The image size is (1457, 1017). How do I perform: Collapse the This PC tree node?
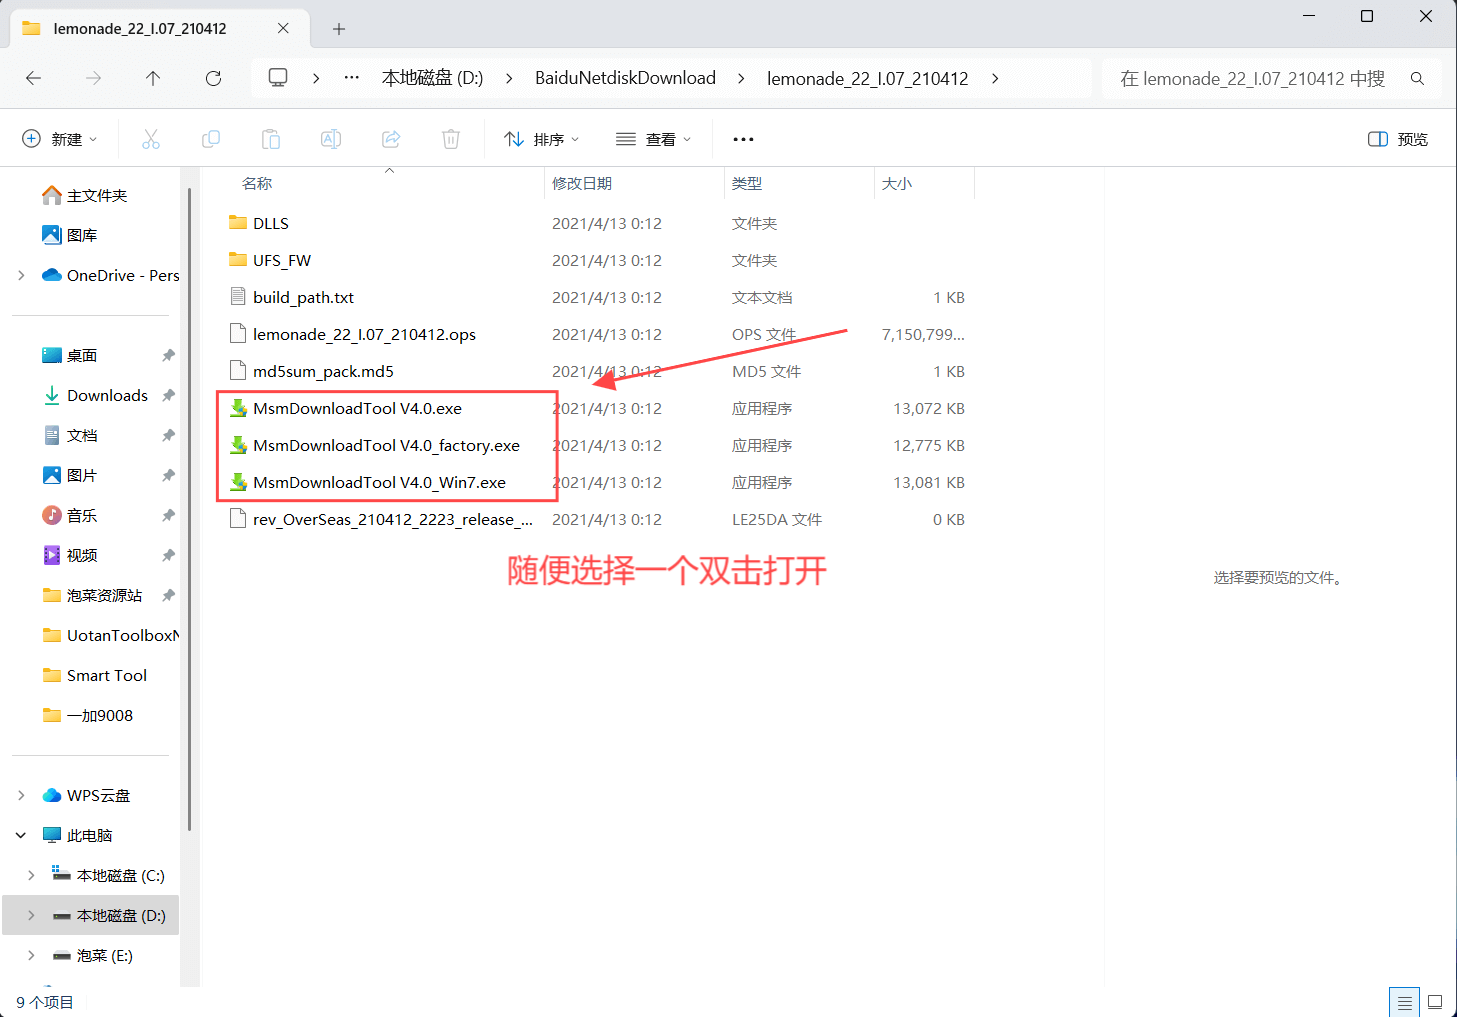click(21, 835)
